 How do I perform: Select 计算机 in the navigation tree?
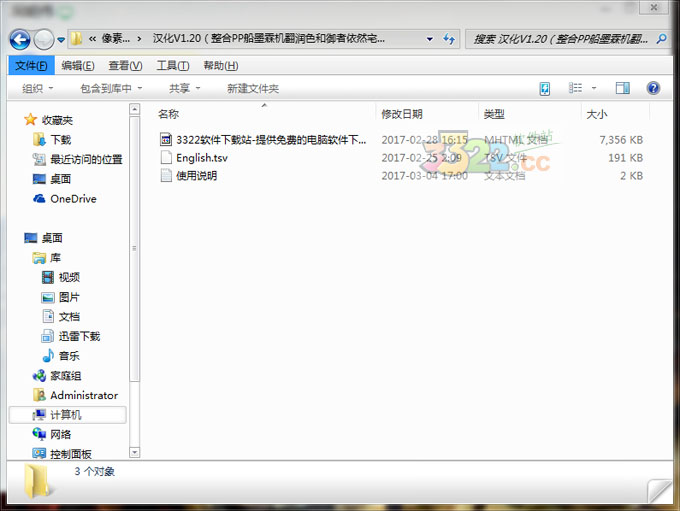[x=65, y=414]
